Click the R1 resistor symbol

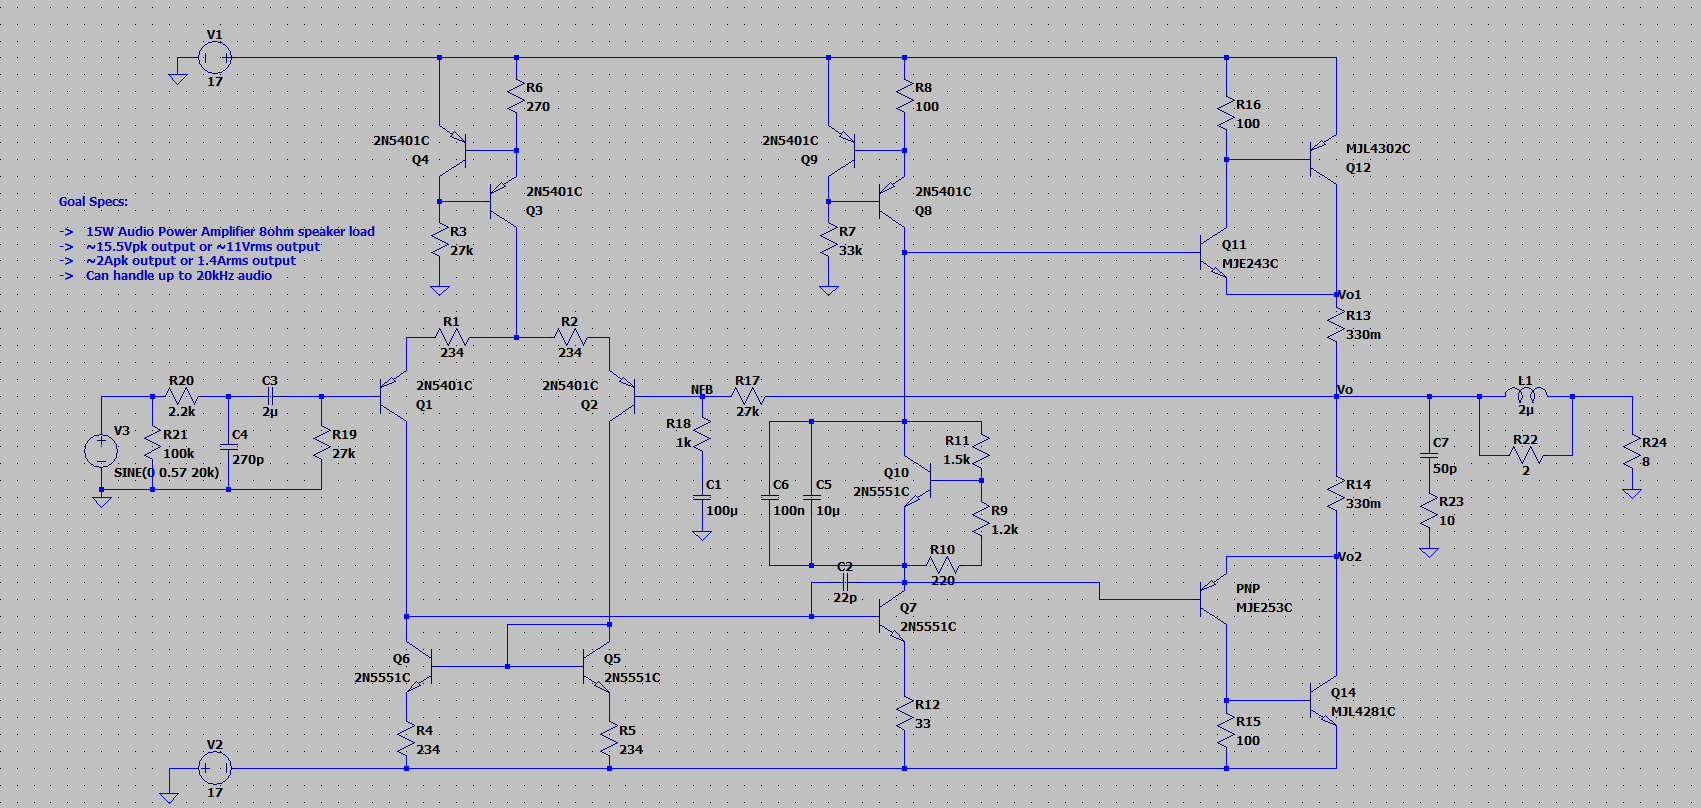point(451,338)
